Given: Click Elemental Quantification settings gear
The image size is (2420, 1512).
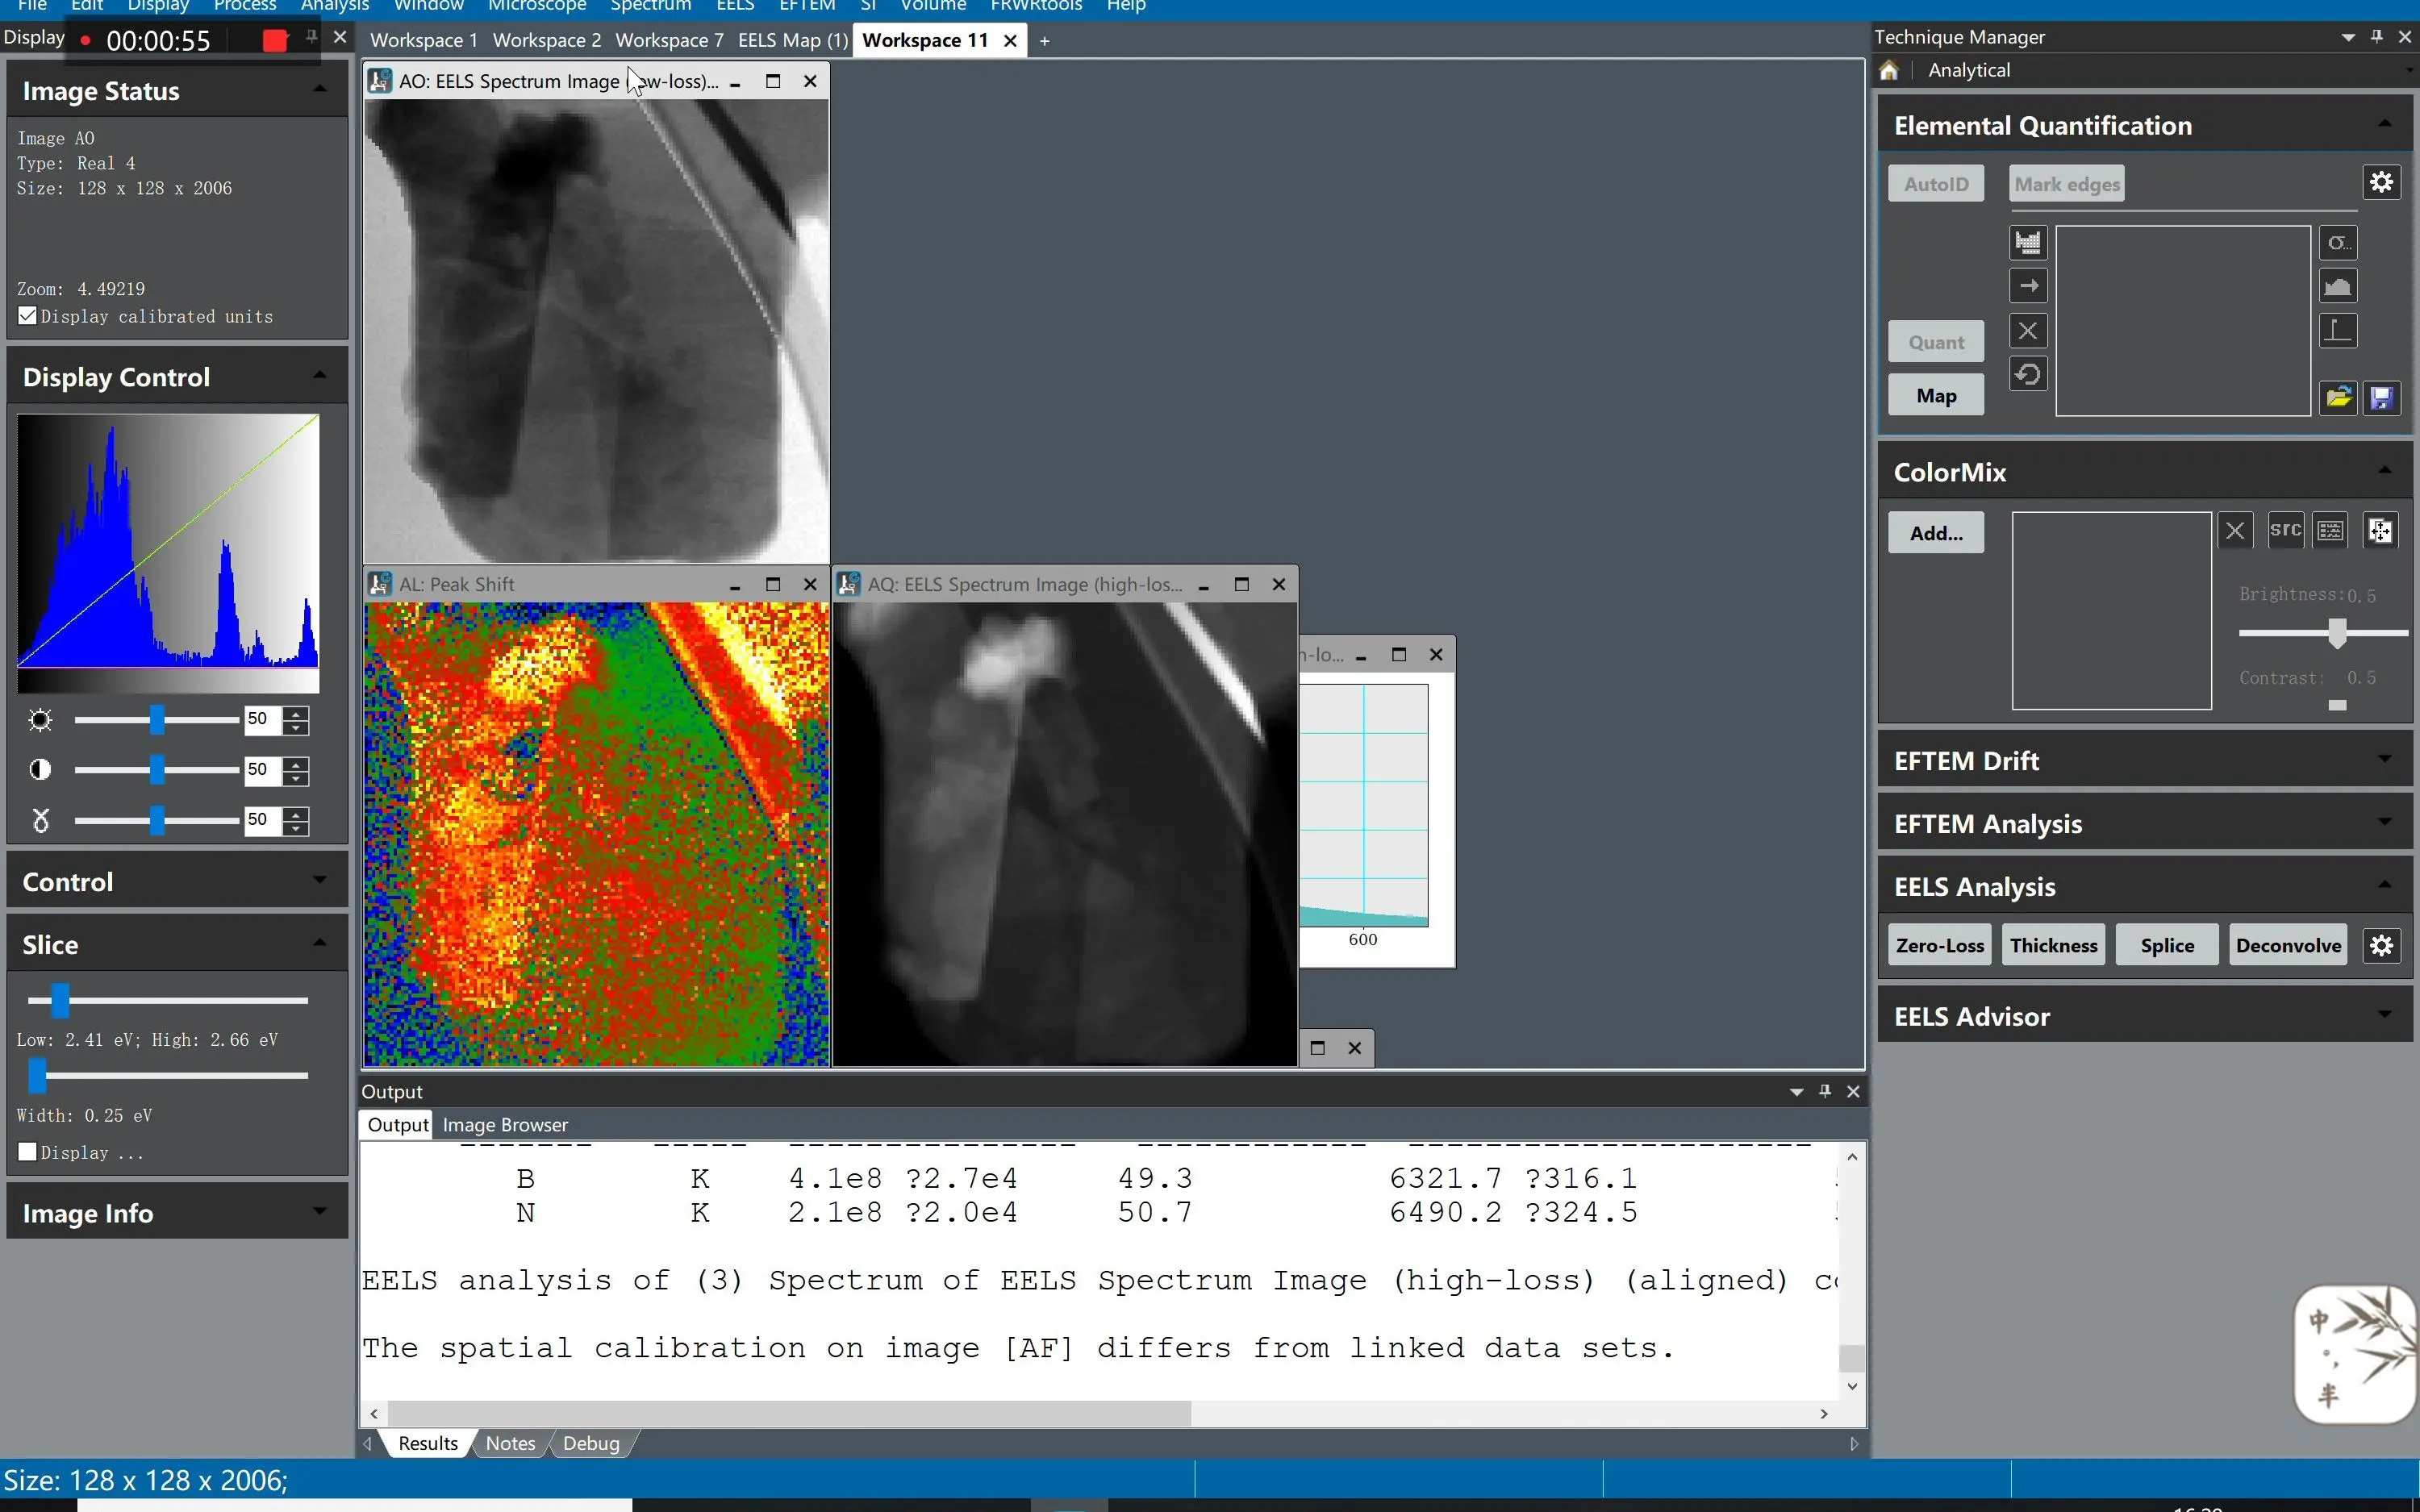Looking at the screenshot, I should point(2381,182).
